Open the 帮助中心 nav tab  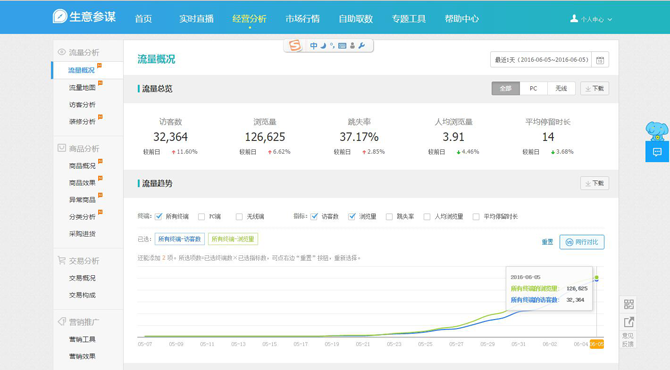coord(461,19)
